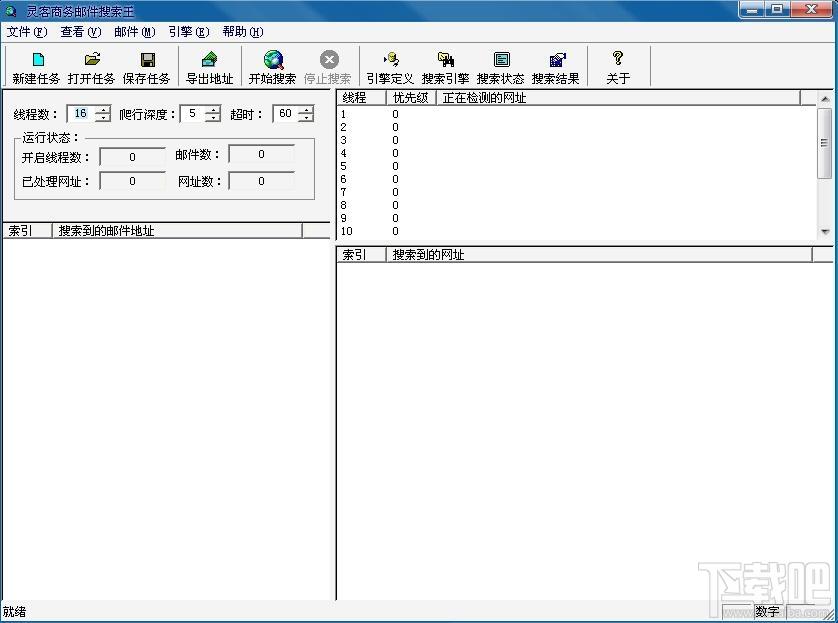Maximize the 灵客商务邮件搜索王 window

[777, 9]
